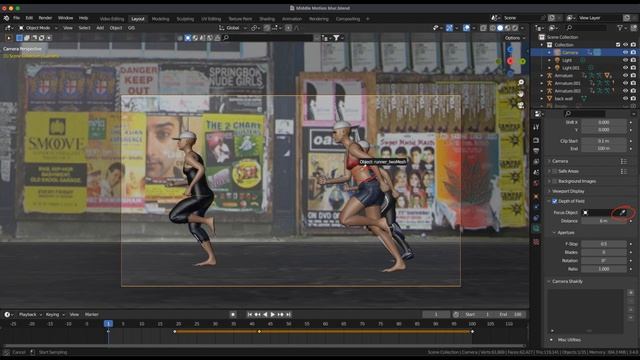Viewport: 640px width, 360px height.
Task: Open the viewport Object menu
Action: 116,28
